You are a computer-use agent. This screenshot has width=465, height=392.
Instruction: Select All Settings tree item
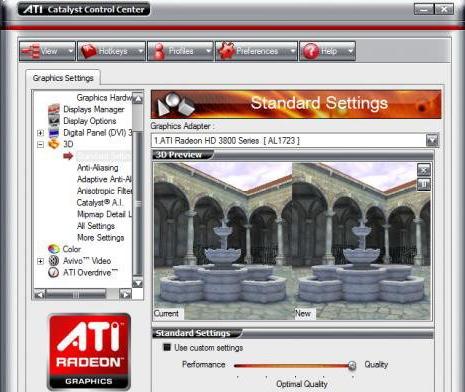pyautogui.click(x=96, y=226)
